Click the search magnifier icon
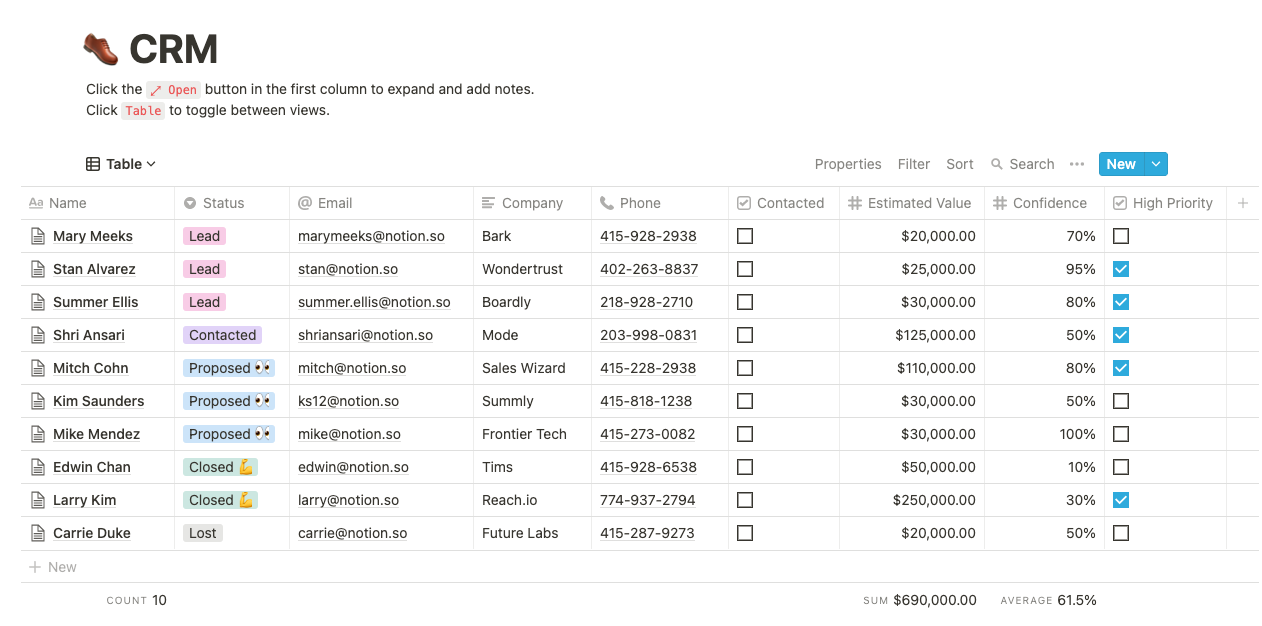The width and height of the screenshot is (1262, 626). pos(997,164)
